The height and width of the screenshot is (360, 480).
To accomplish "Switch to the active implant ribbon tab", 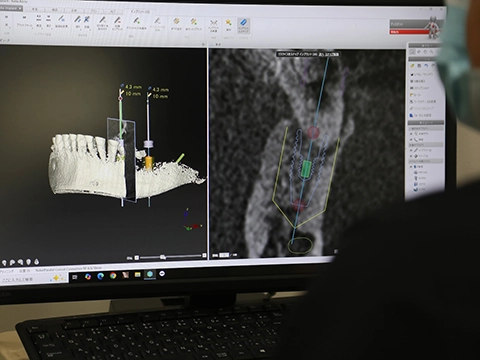I will [140, 12].
